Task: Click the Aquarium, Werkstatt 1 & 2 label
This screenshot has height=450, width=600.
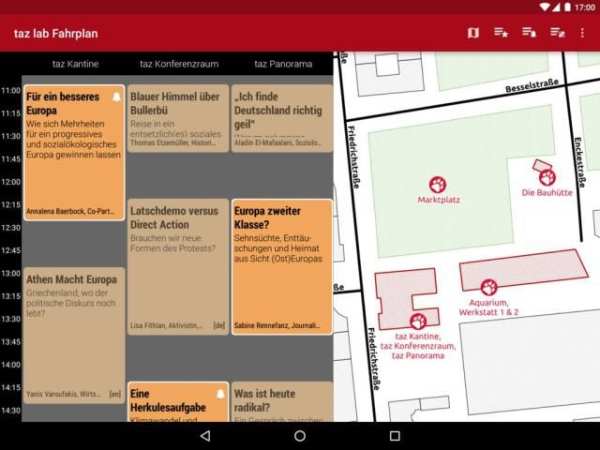Action: click(489, 307)
